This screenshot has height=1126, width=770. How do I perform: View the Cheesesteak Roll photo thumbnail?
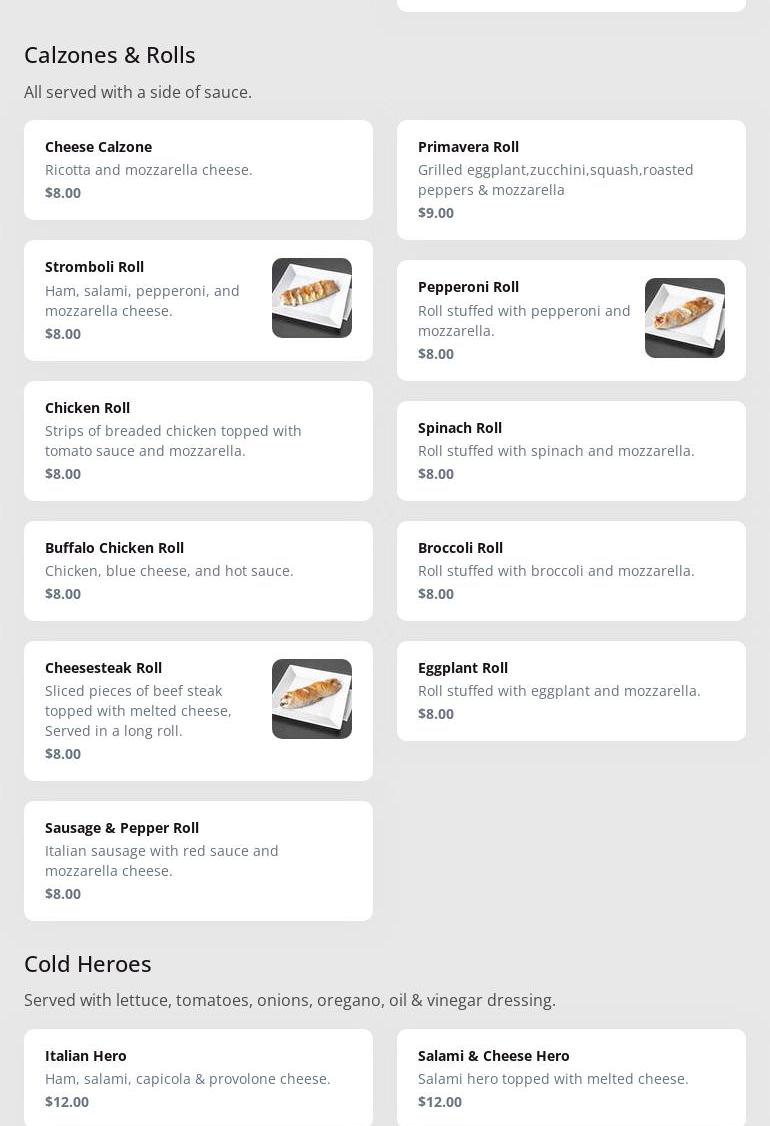click(312, 699)
